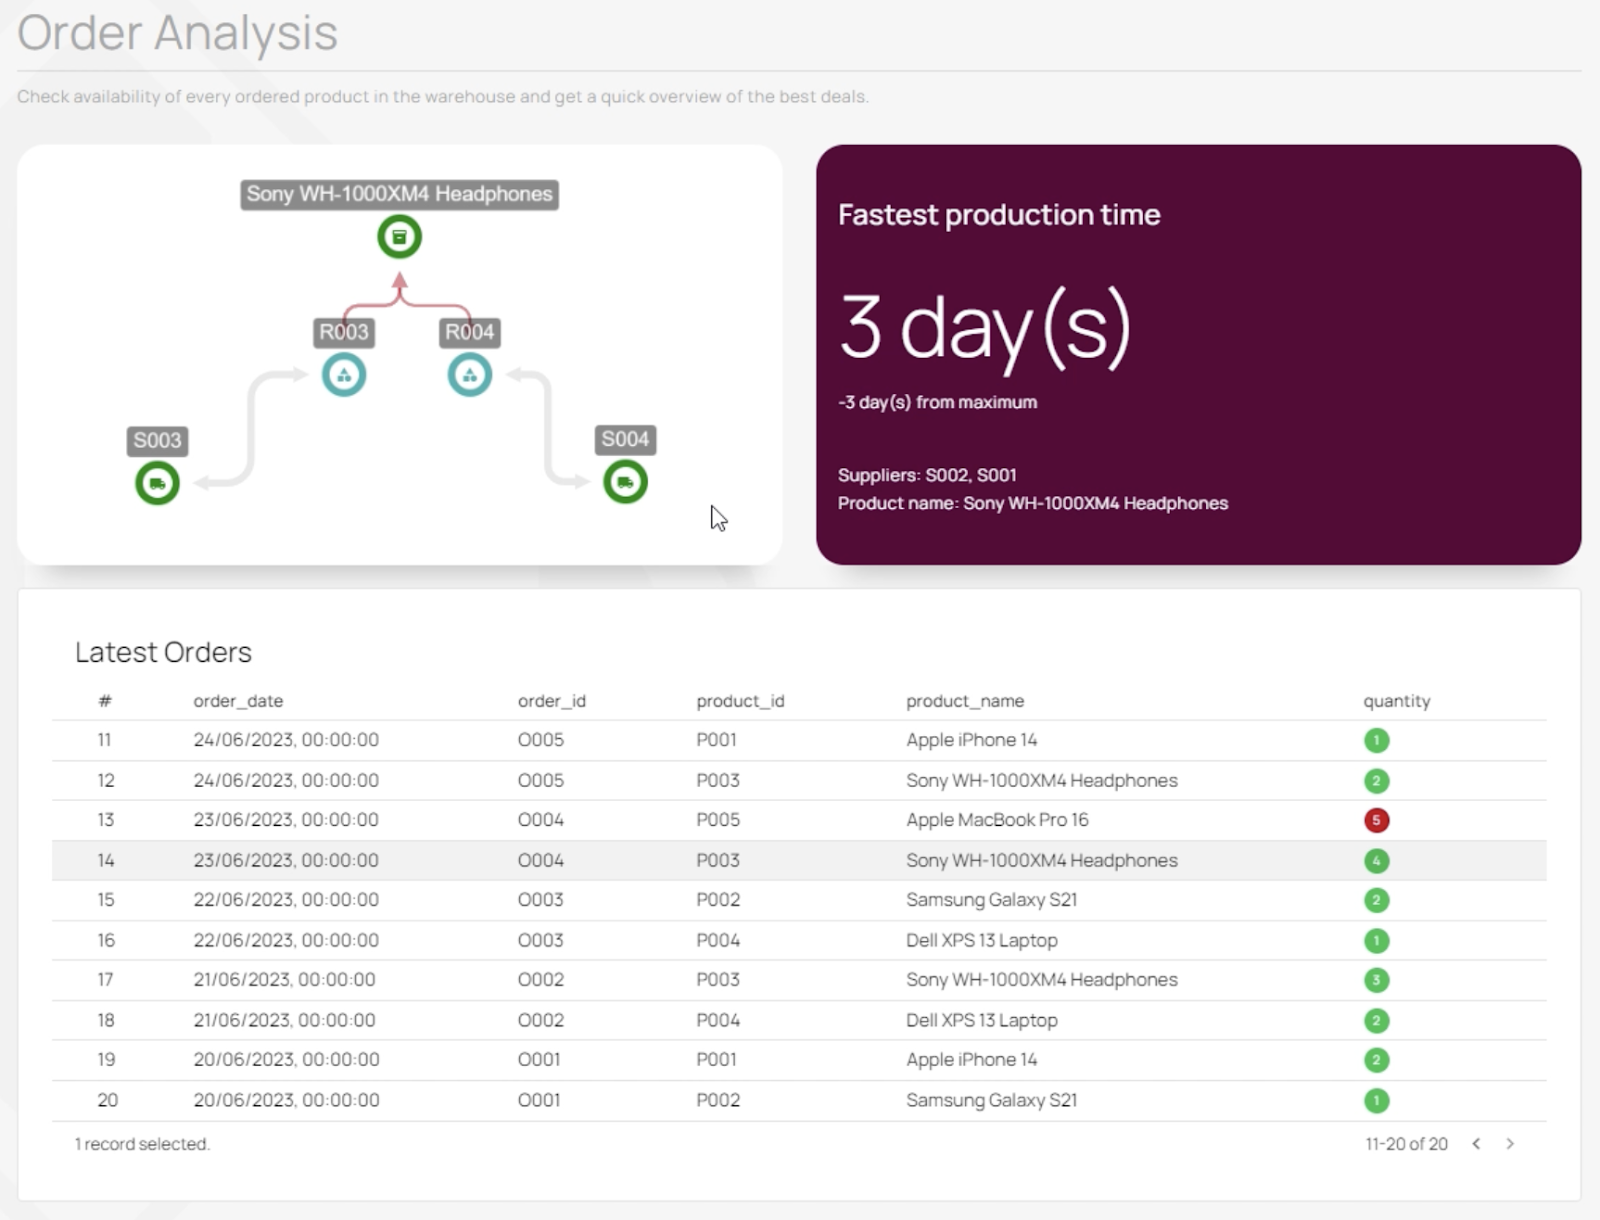Image resolution: width=1600 pixels, height=1220 pixels.
Task: Select the R004 resource node icon
Action: click(x=469, y=375)
